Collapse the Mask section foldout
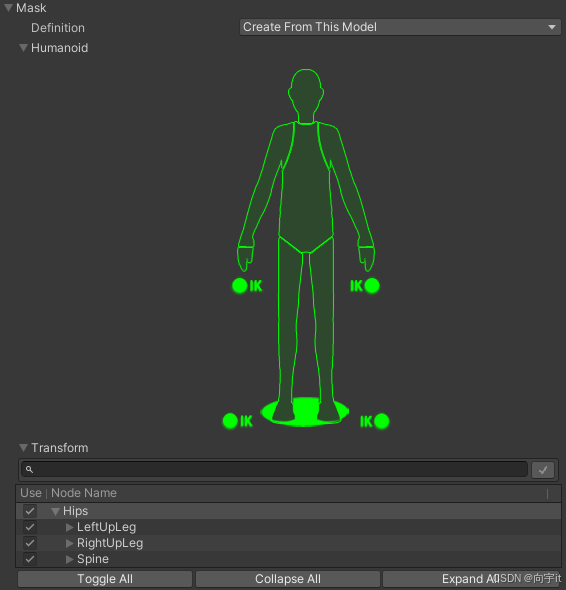Viewport: 566px width, 590px height. (8, 8)
